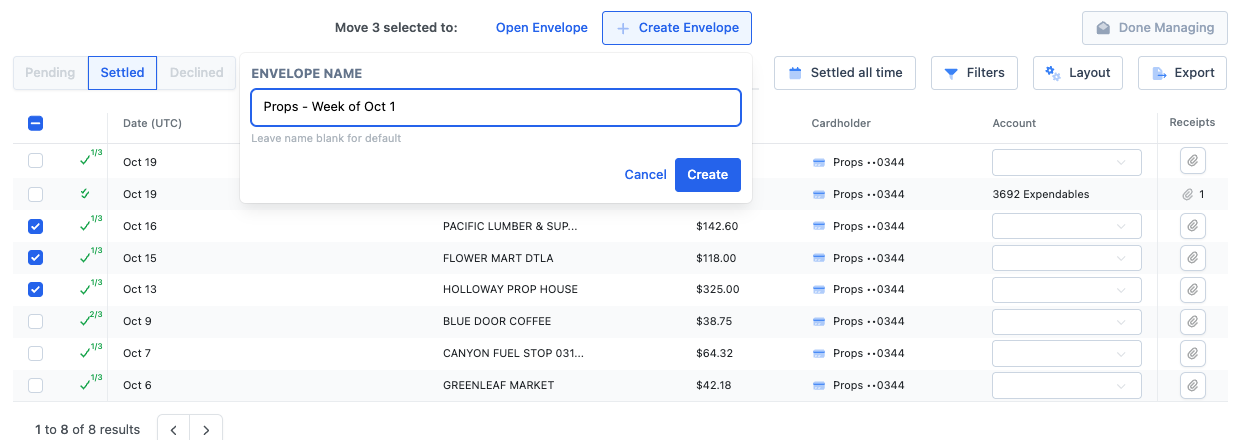Uncheck the Pacific Lumber row
Image resolution: width=1240 pixels, height=440 pixels.
coord(35,226)
